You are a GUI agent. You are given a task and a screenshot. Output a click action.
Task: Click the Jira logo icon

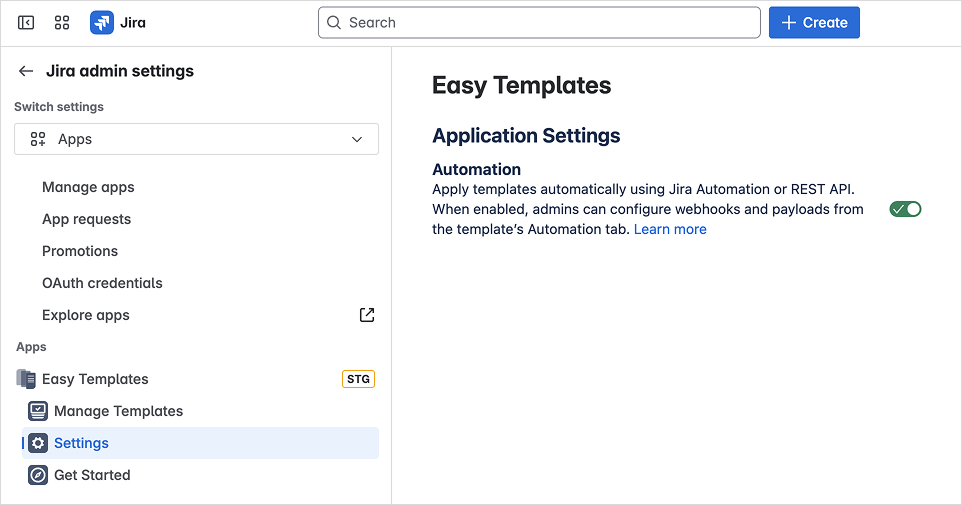tap(102, 22)
